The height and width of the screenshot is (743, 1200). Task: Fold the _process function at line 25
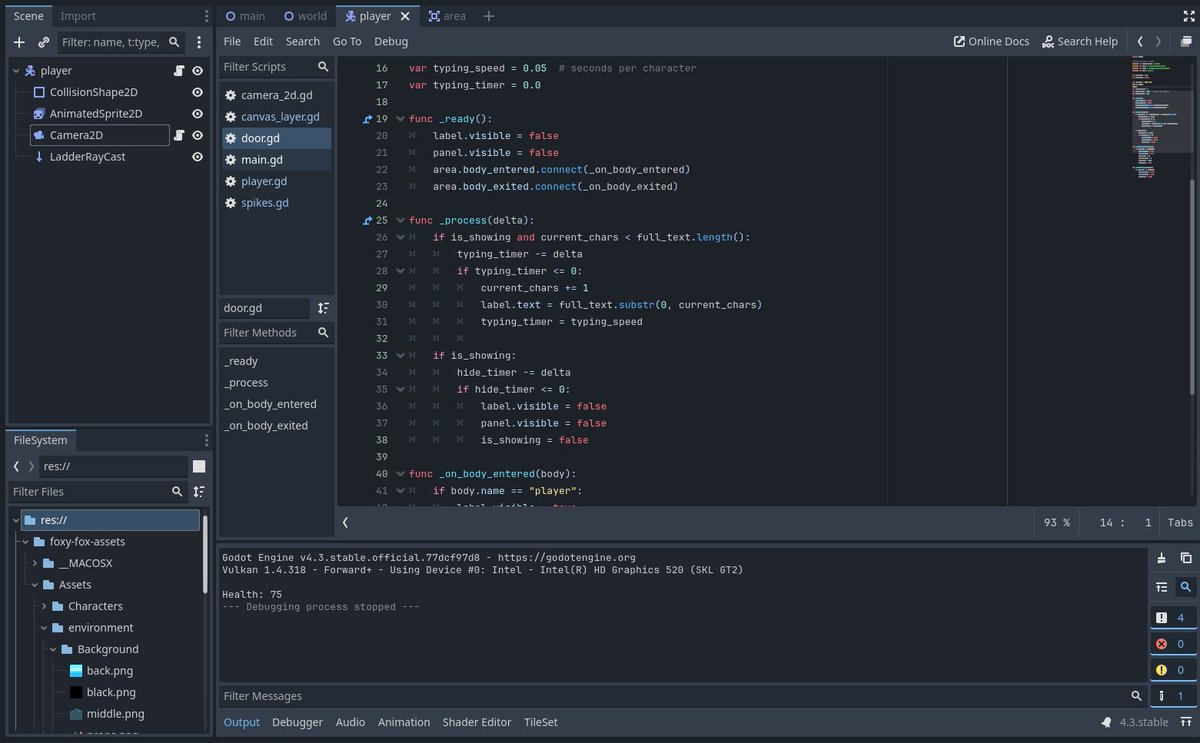[400, 220]
